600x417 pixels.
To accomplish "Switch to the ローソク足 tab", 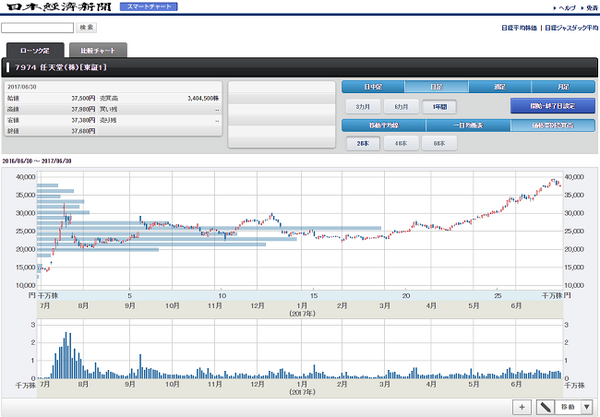I will pos(35,50).
